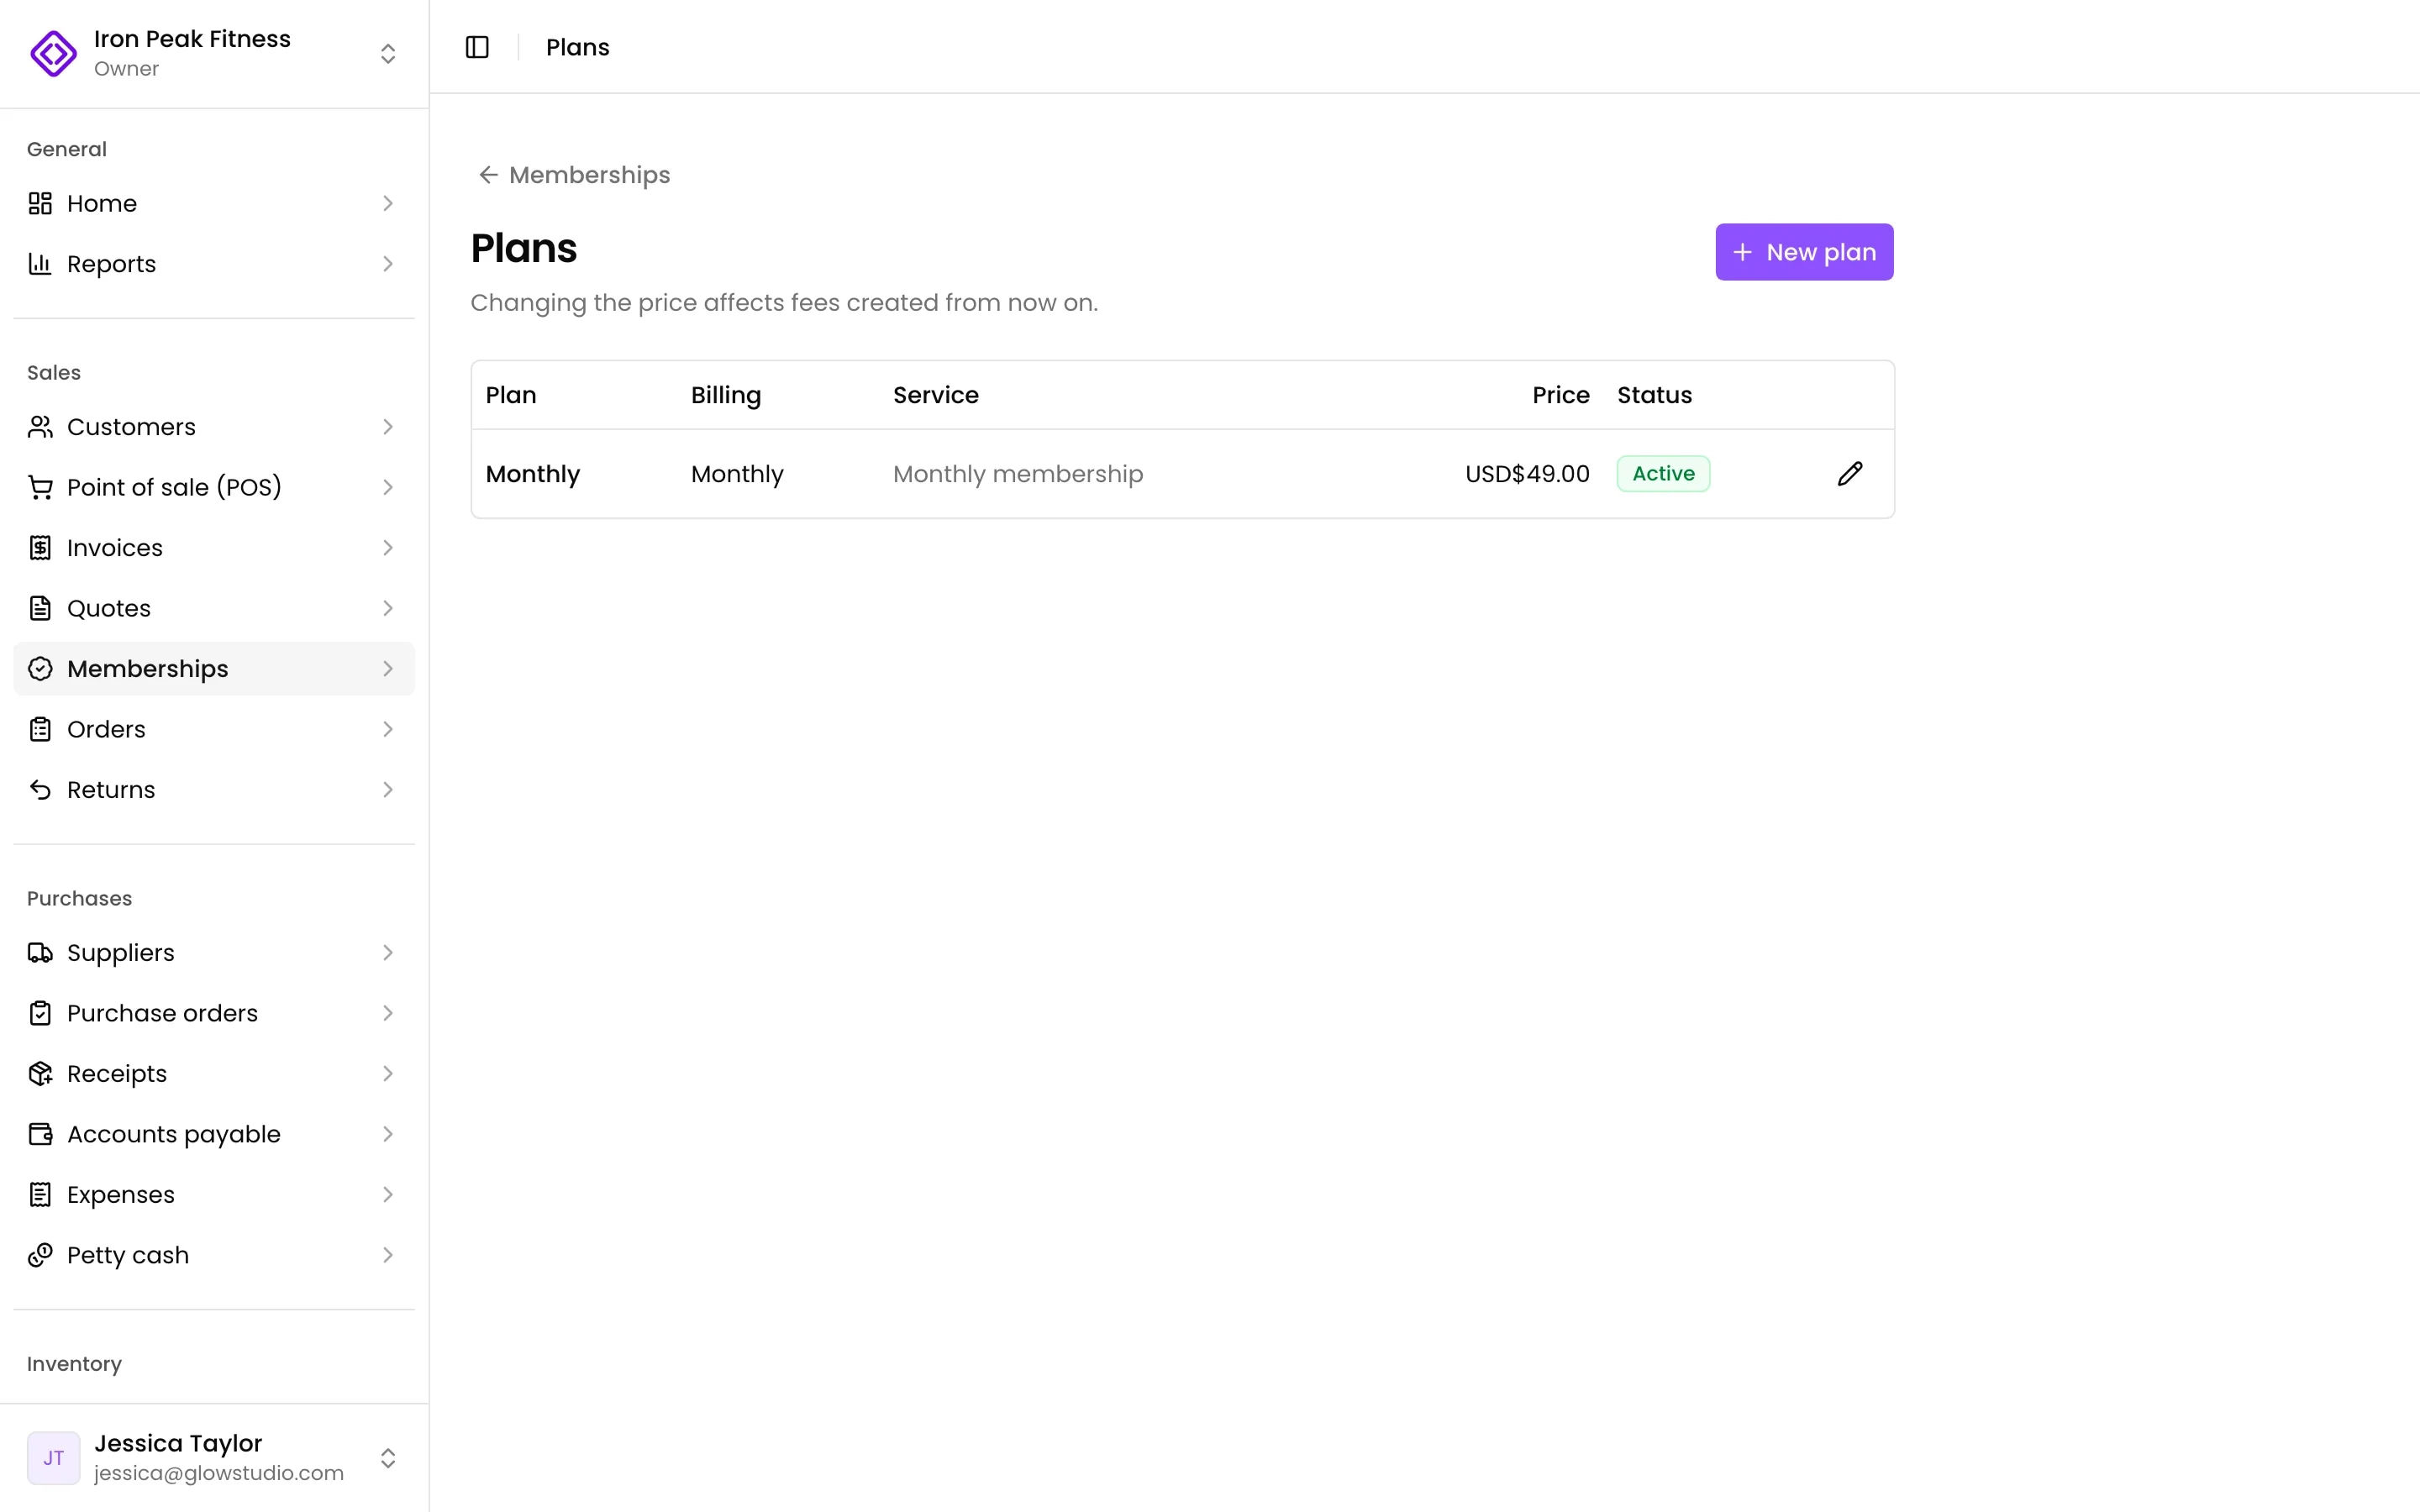Click the Petty cash coins icon

(40, 1255)
